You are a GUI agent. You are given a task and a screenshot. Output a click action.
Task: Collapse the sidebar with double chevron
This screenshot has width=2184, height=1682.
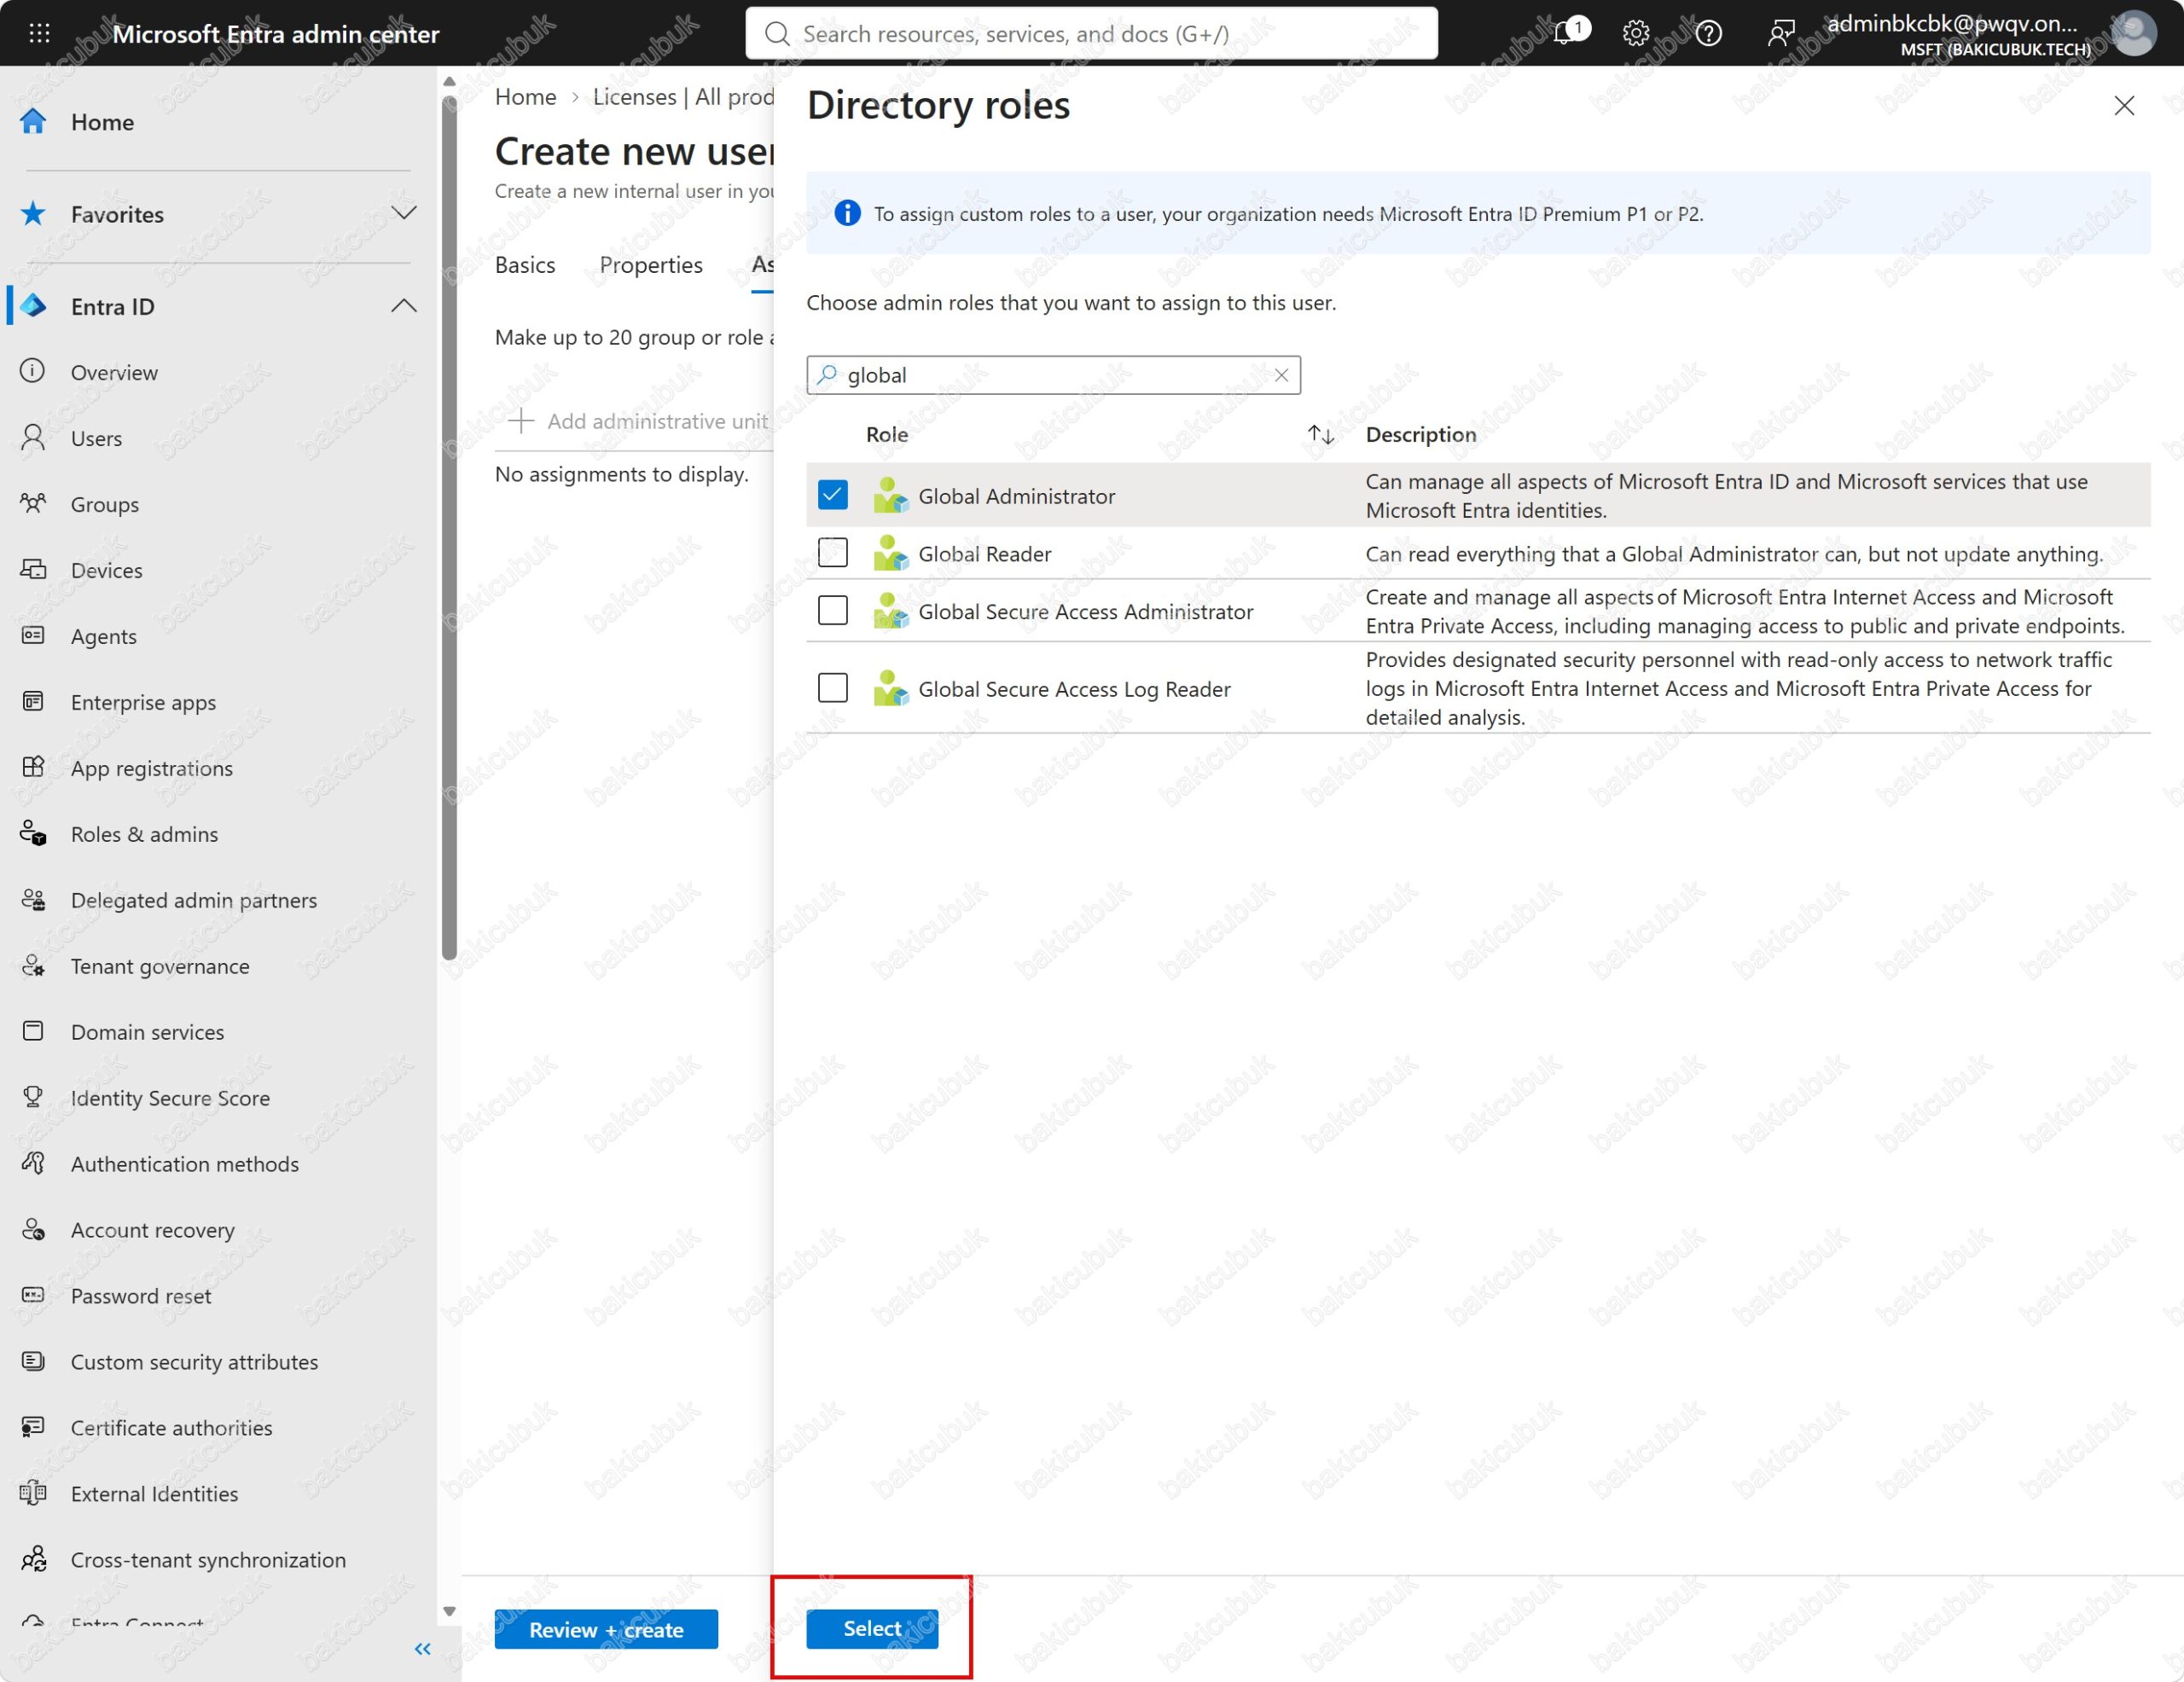(x=422, y=1649)
